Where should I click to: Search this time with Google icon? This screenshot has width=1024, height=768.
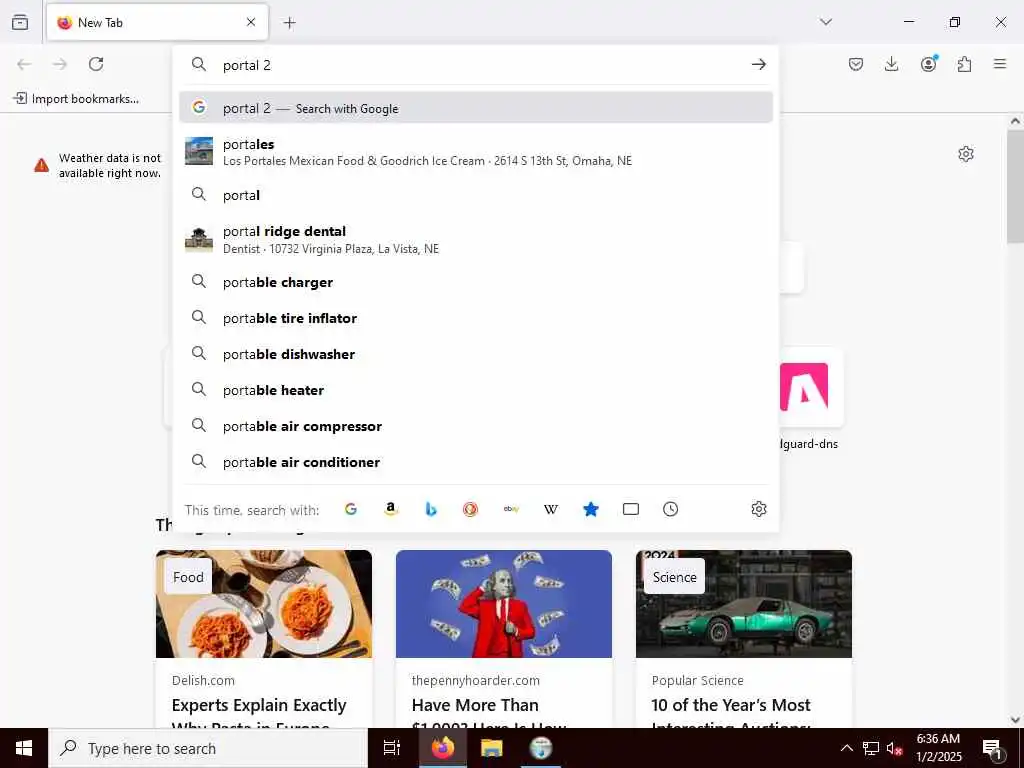point(351,509)
